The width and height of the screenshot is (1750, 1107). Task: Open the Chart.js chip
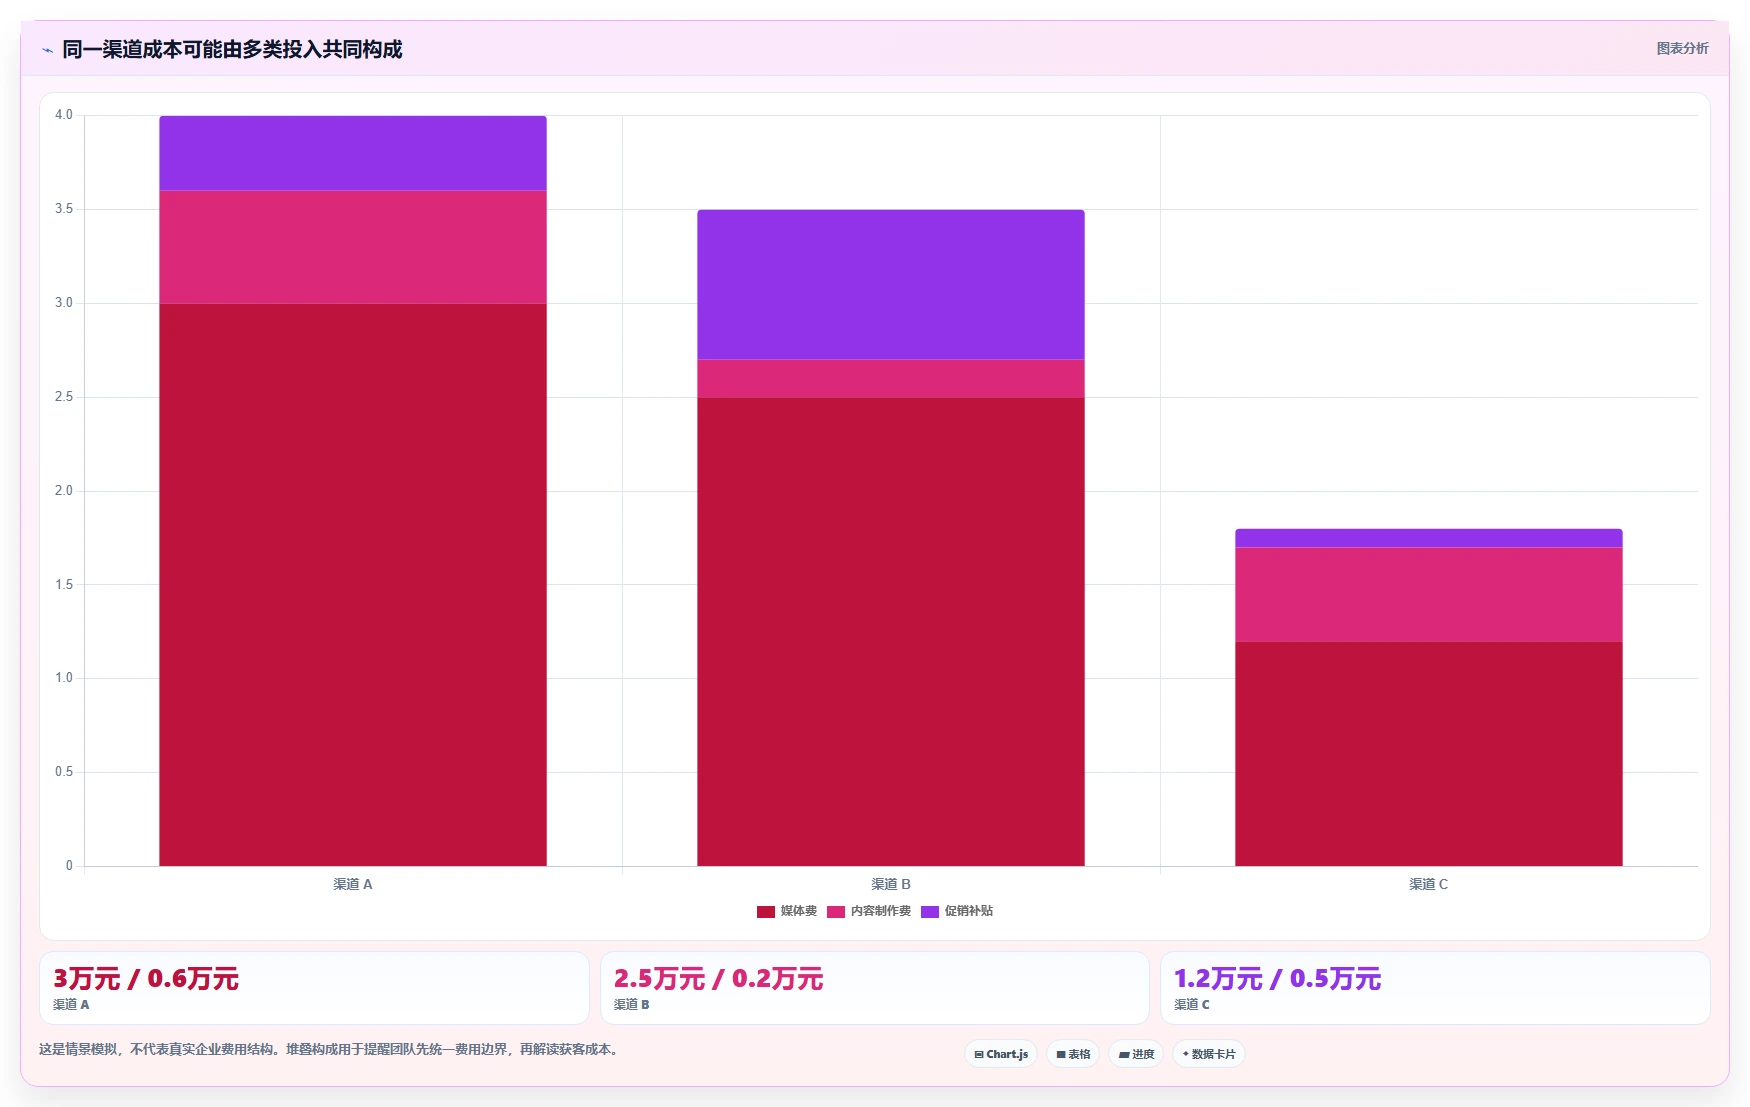(x=1001, y=1054)
